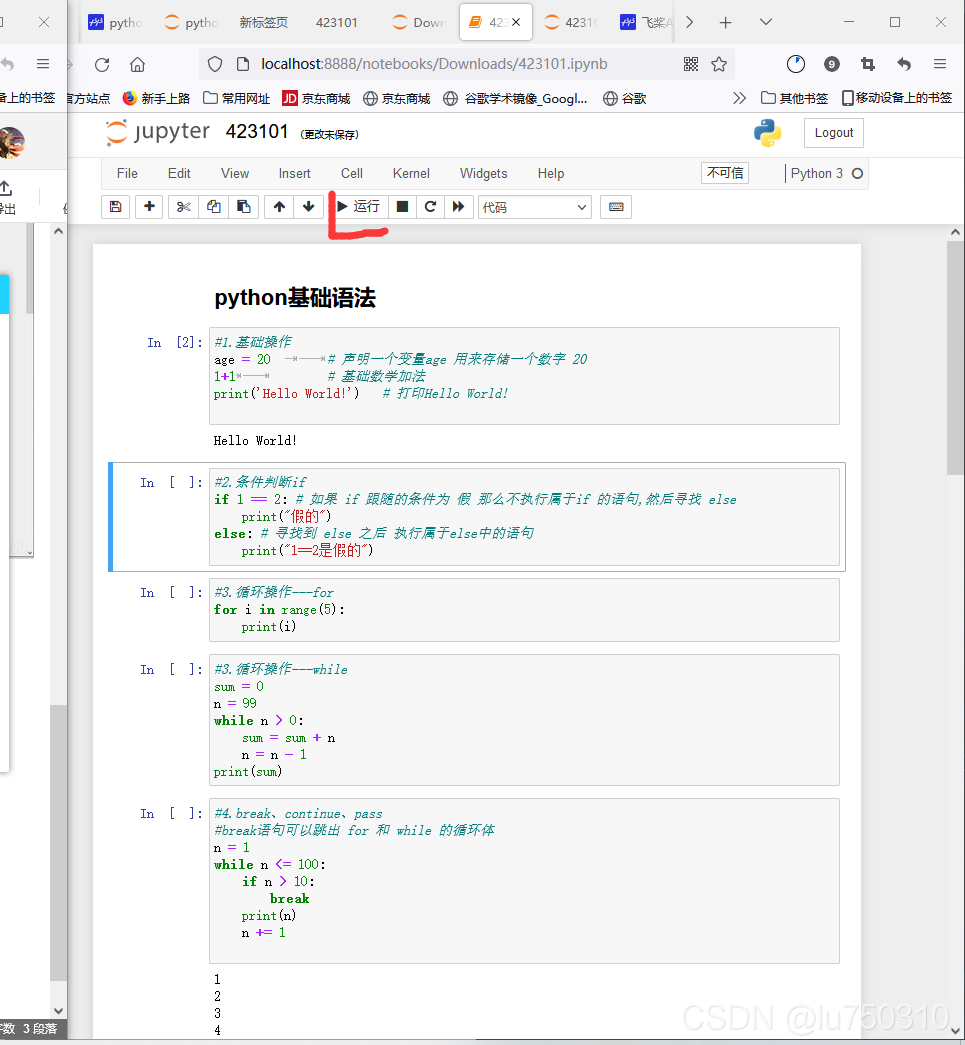This screenshot has height=1045, width=965.
Task: Click the Jupyter logo
Action: 158,132
